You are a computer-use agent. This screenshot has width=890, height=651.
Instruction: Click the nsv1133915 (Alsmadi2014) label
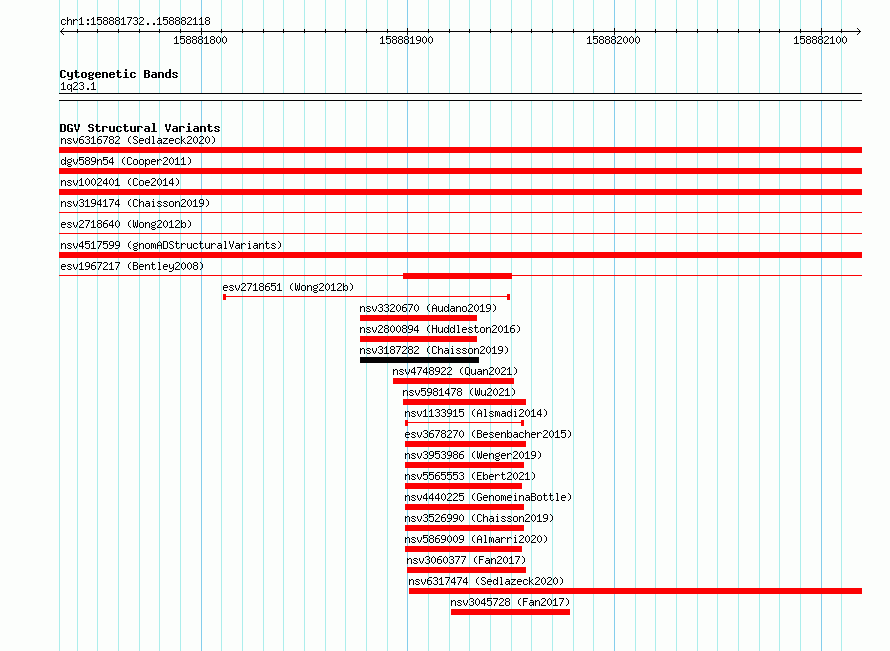476,413
